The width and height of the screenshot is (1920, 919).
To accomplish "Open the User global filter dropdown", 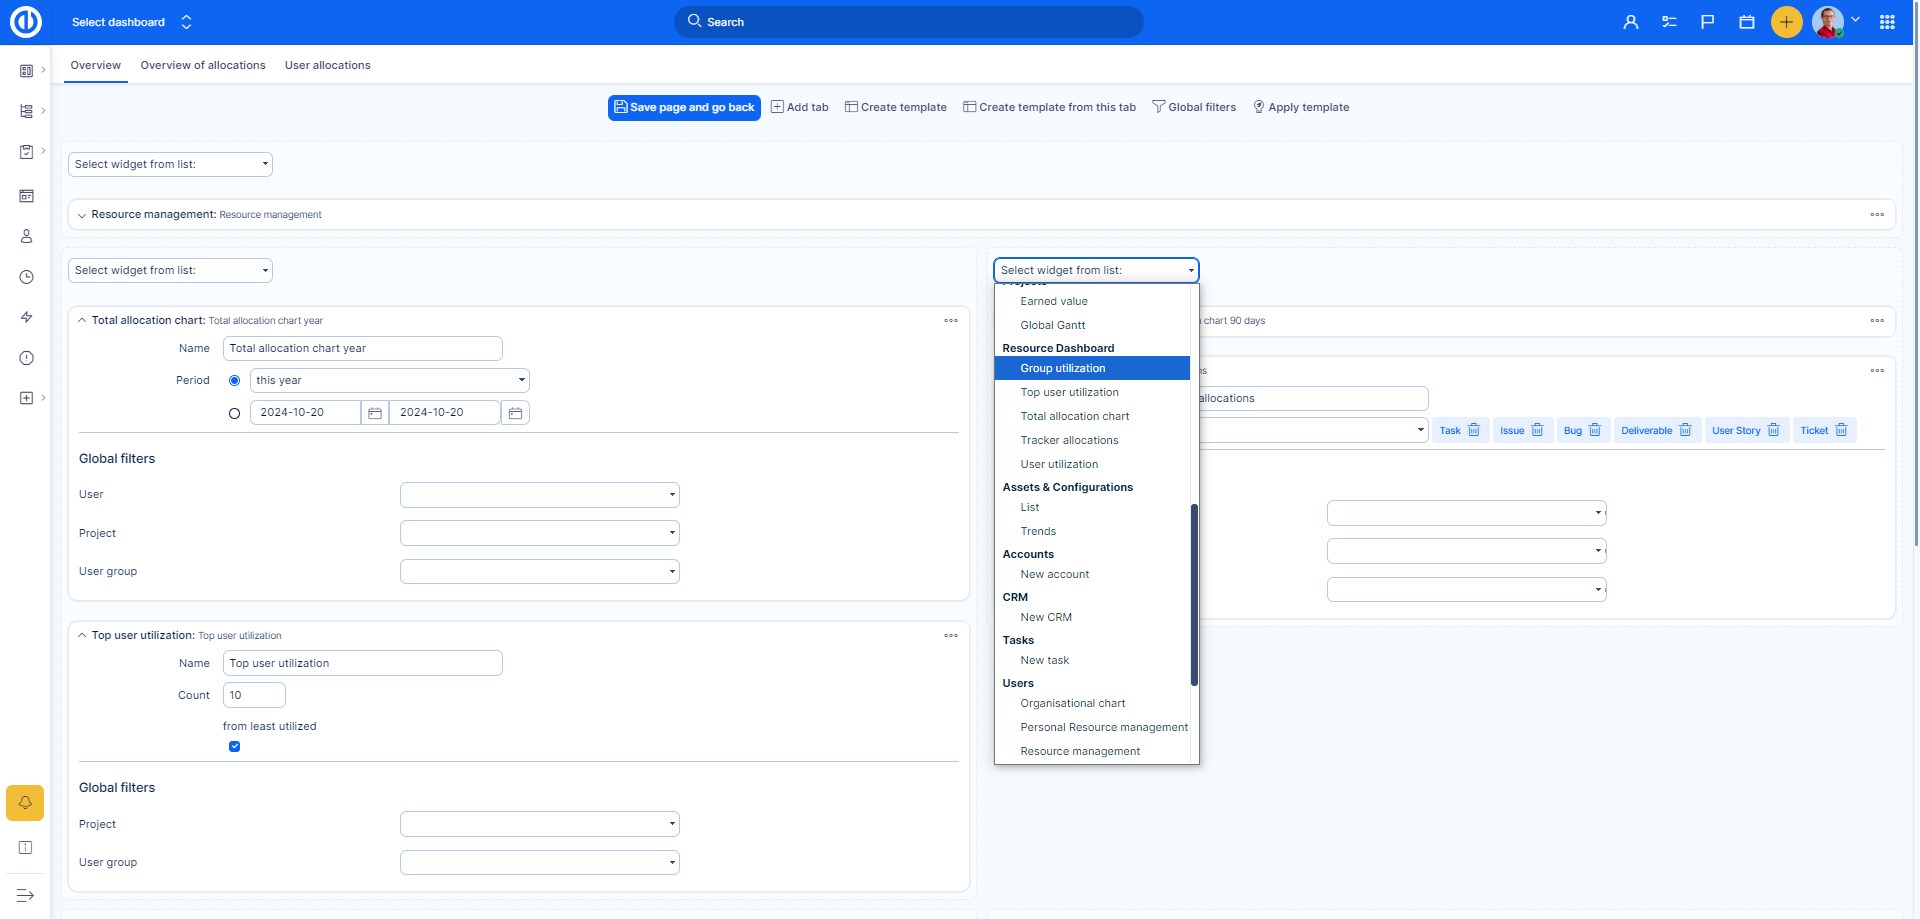I will pos(539,495).
